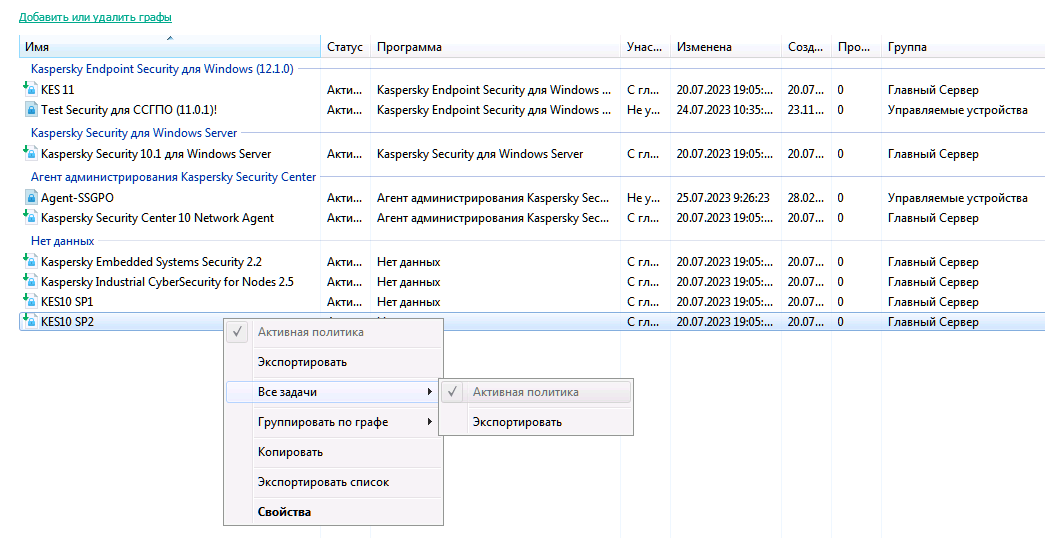Click the Группа column header
Viewport: 1045px width, 538px height.
[907, 47]
